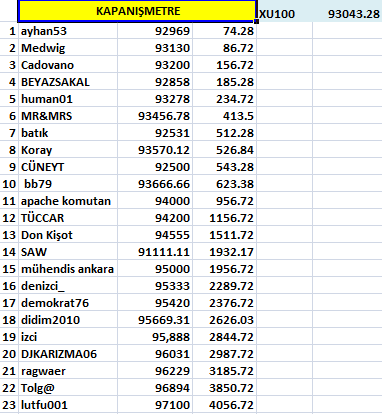Click the demokrat76 cell

pos(68,303)
